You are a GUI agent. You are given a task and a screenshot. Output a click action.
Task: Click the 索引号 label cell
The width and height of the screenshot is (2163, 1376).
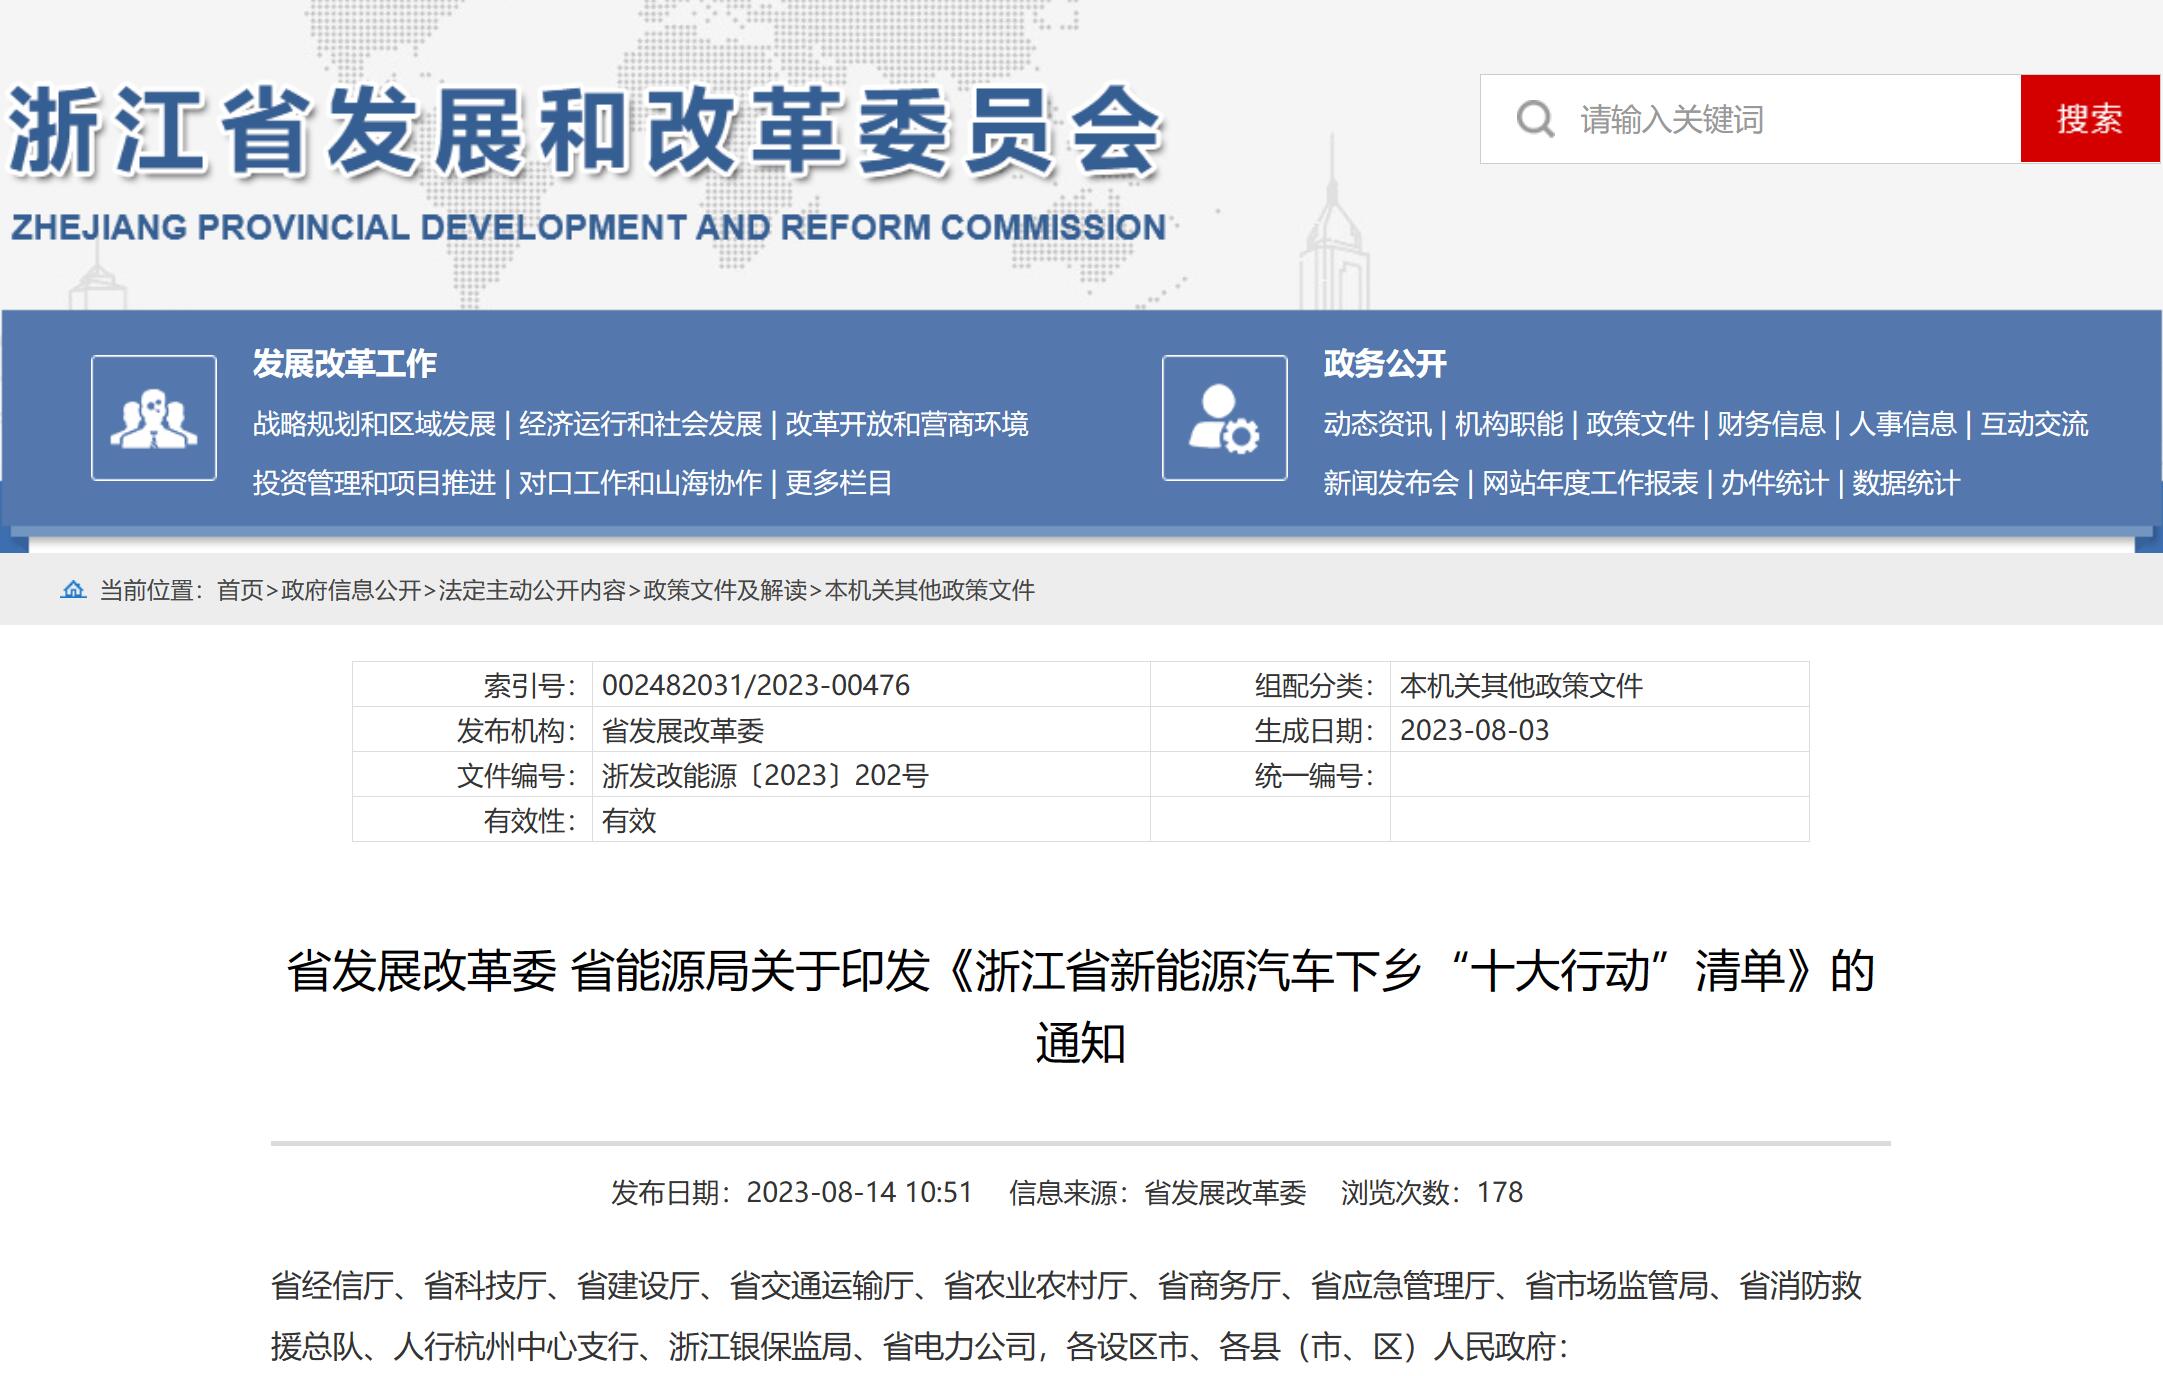tap(472, 685)
